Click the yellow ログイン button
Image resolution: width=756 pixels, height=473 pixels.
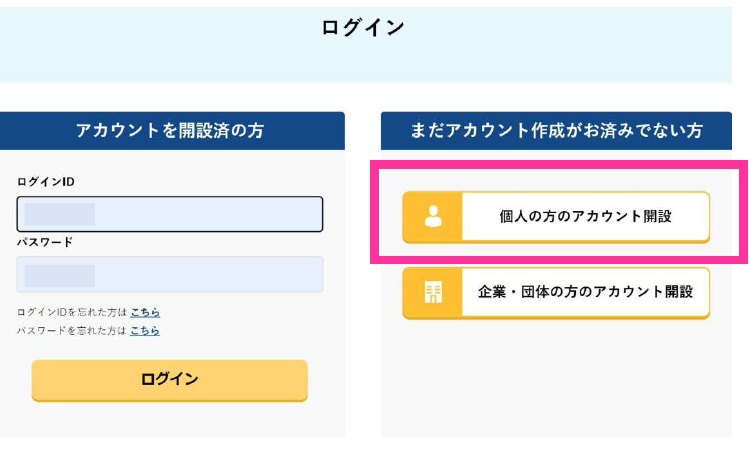pyautogui.click(x=170, y=380)
